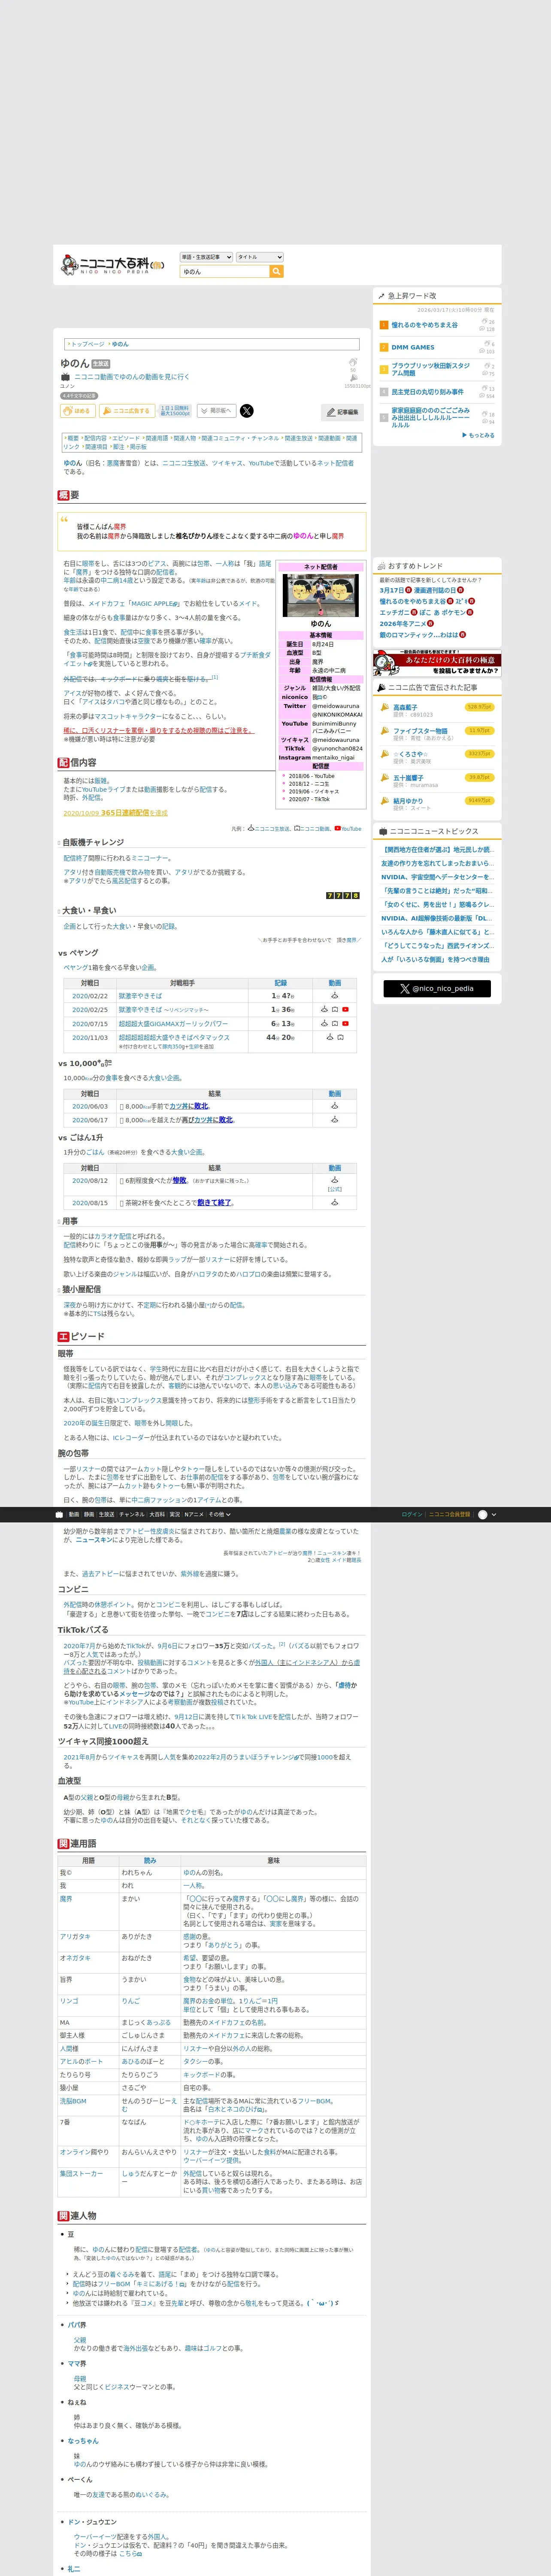
Task: Click もっとみる under trending words
Action: coord(479,435)
